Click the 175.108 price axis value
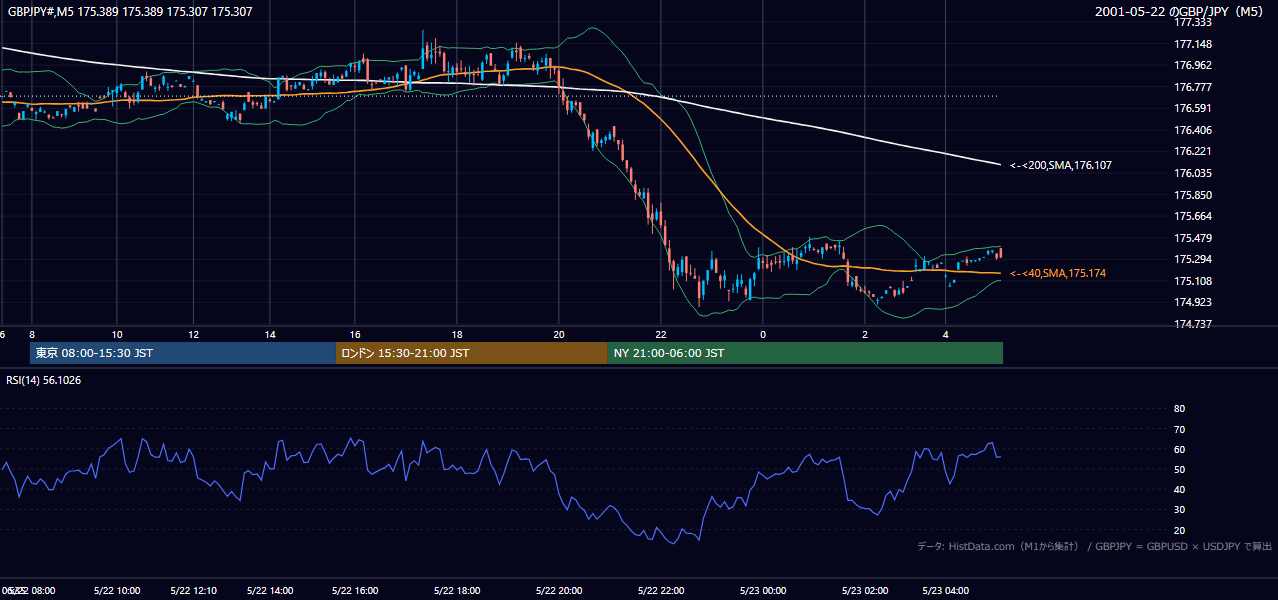Image resolution: width=1278 pixels, height=600 pixels. [x=1193, y=281]
